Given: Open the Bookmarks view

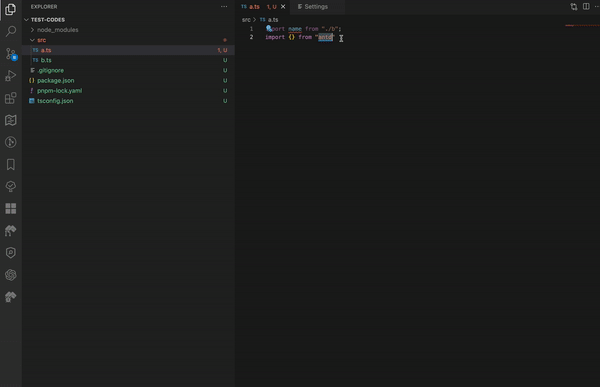Looking at the screenshot, I should (x=11, y=165).
